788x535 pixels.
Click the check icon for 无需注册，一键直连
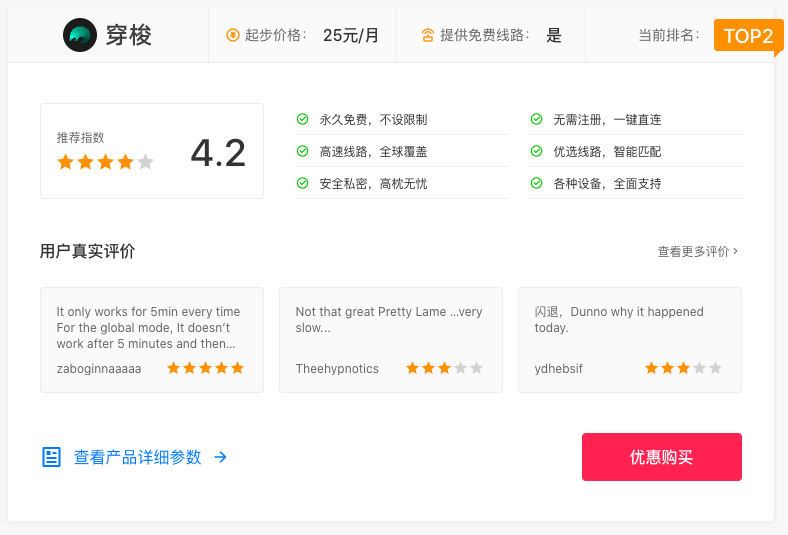(x=537, y=119)
